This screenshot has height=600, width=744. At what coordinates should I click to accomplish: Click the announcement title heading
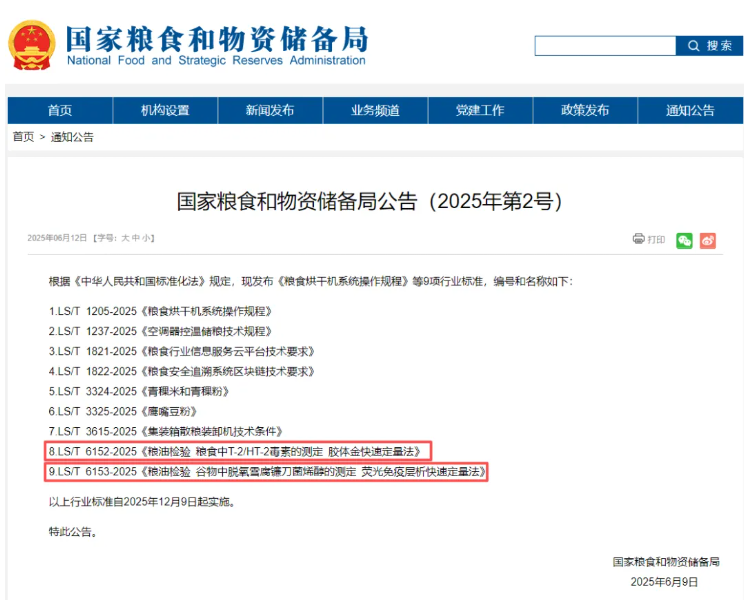coord(370,201)
